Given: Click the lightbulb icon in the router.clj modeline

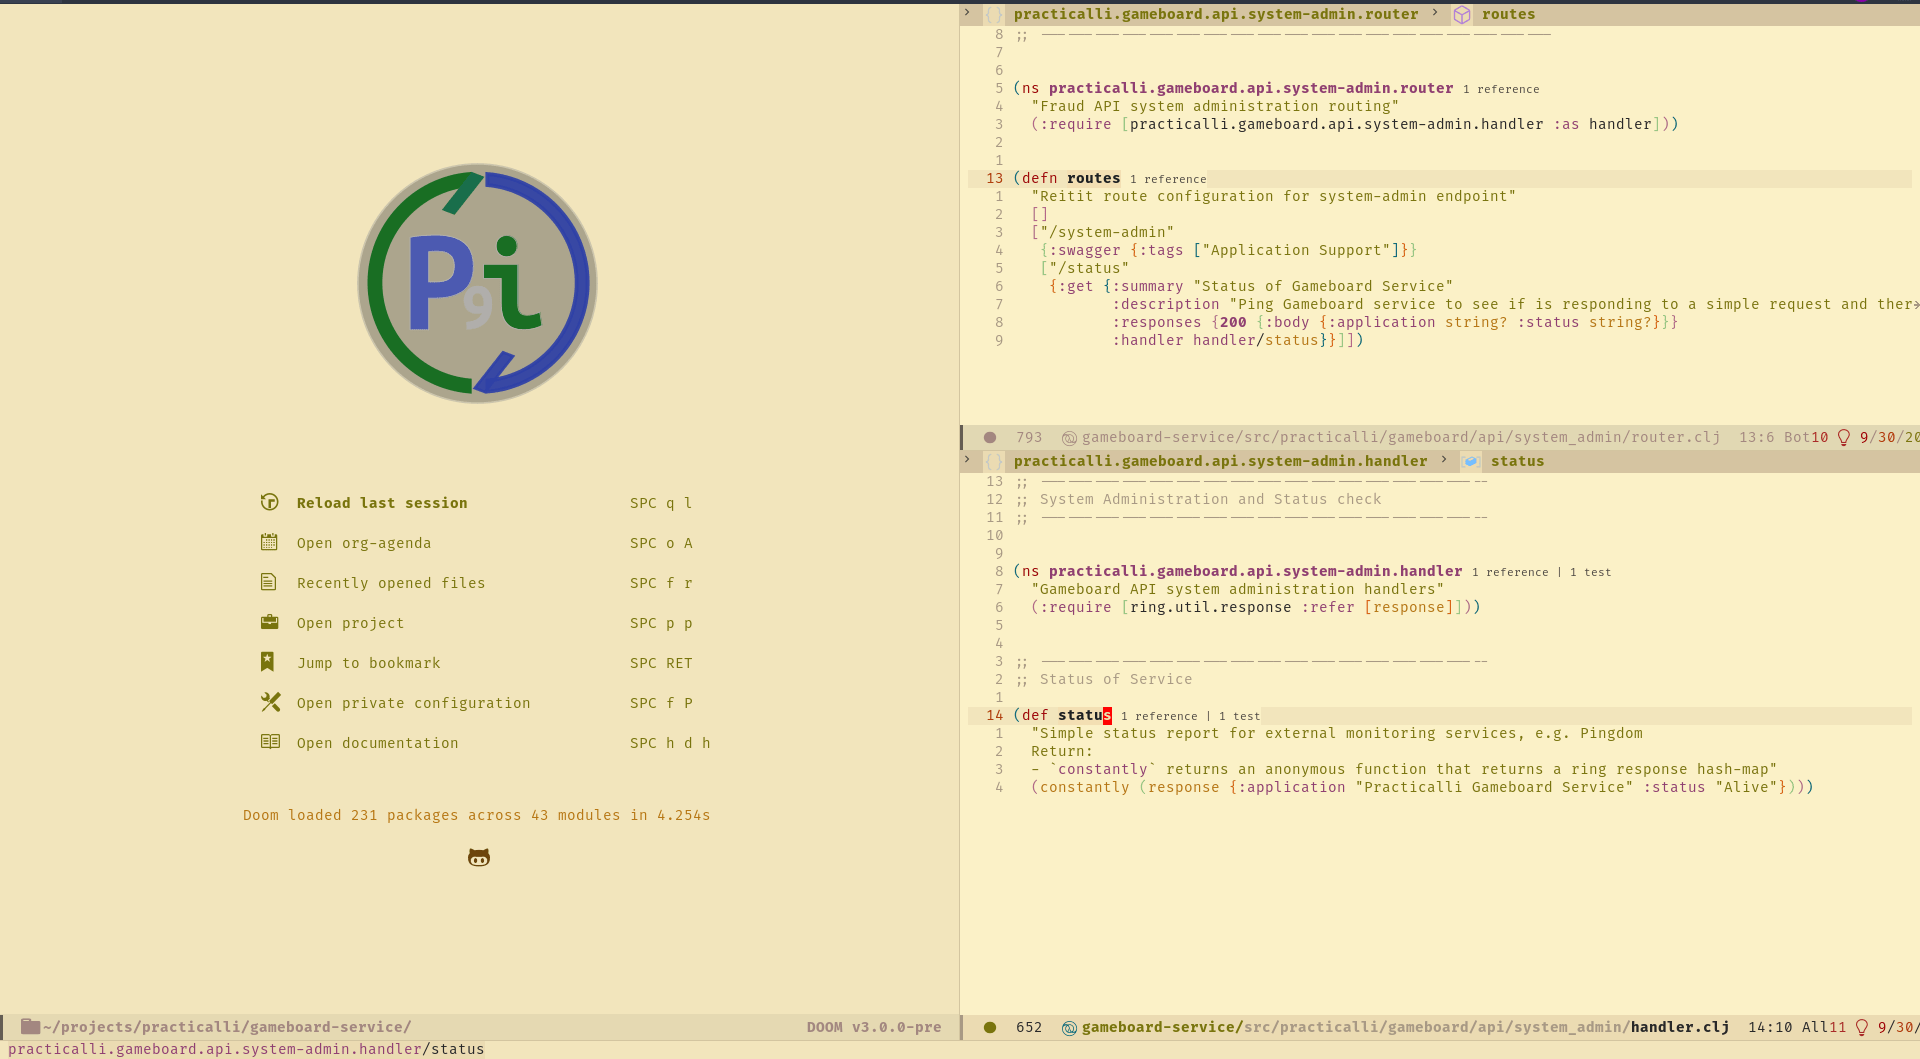Looking at the screenshot, I should 1843,437.
